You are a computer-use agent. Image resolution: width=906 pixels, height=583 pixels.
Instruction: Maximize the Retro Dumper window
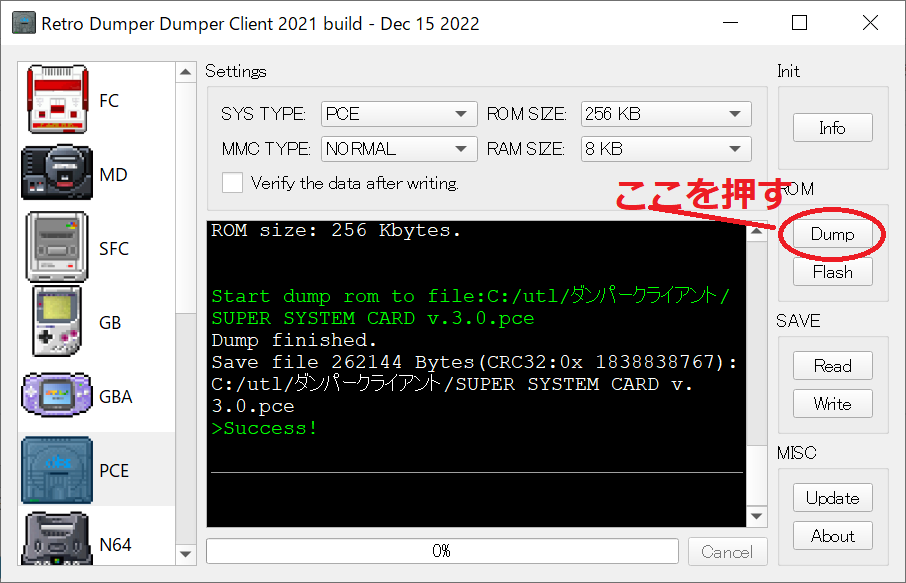point(799,23)
